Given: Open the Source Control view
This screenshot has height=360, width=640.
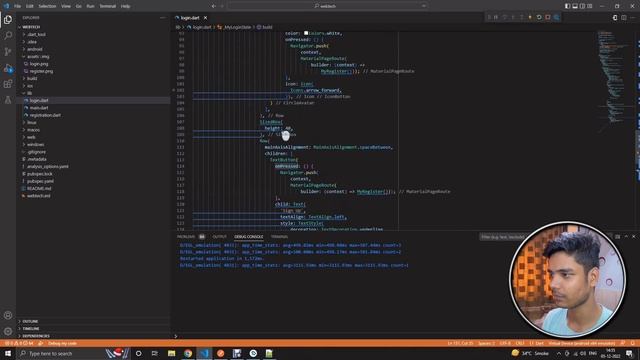Looking at the screenshot, I should click(x=8, y=51).
